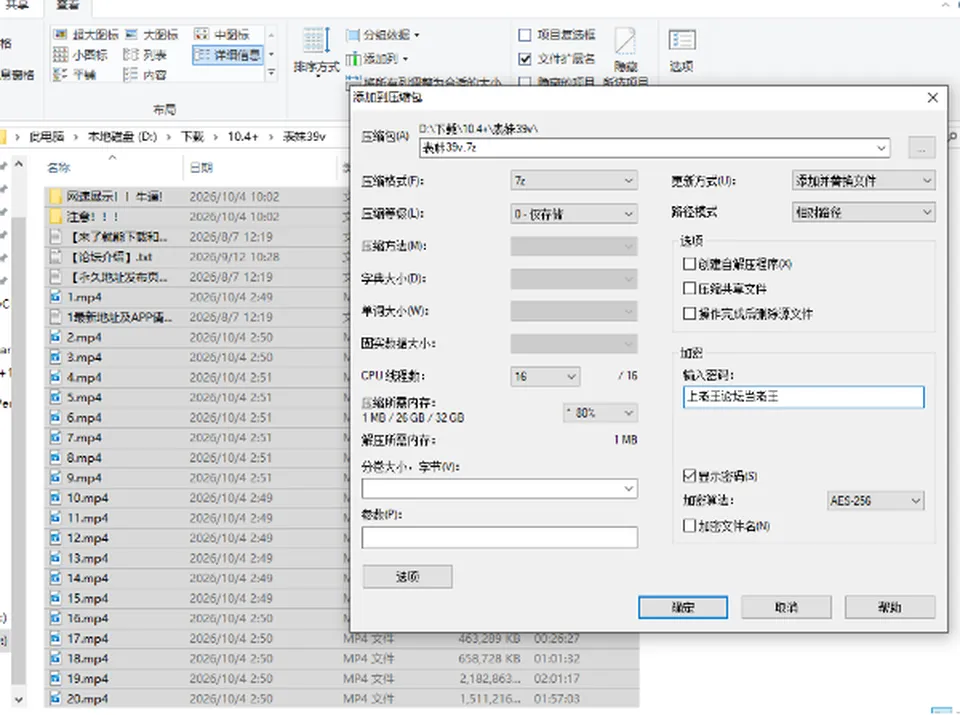Open the 分组依据 menu in the ribbon
Viewport: 960px width, 715px height.
383,35
